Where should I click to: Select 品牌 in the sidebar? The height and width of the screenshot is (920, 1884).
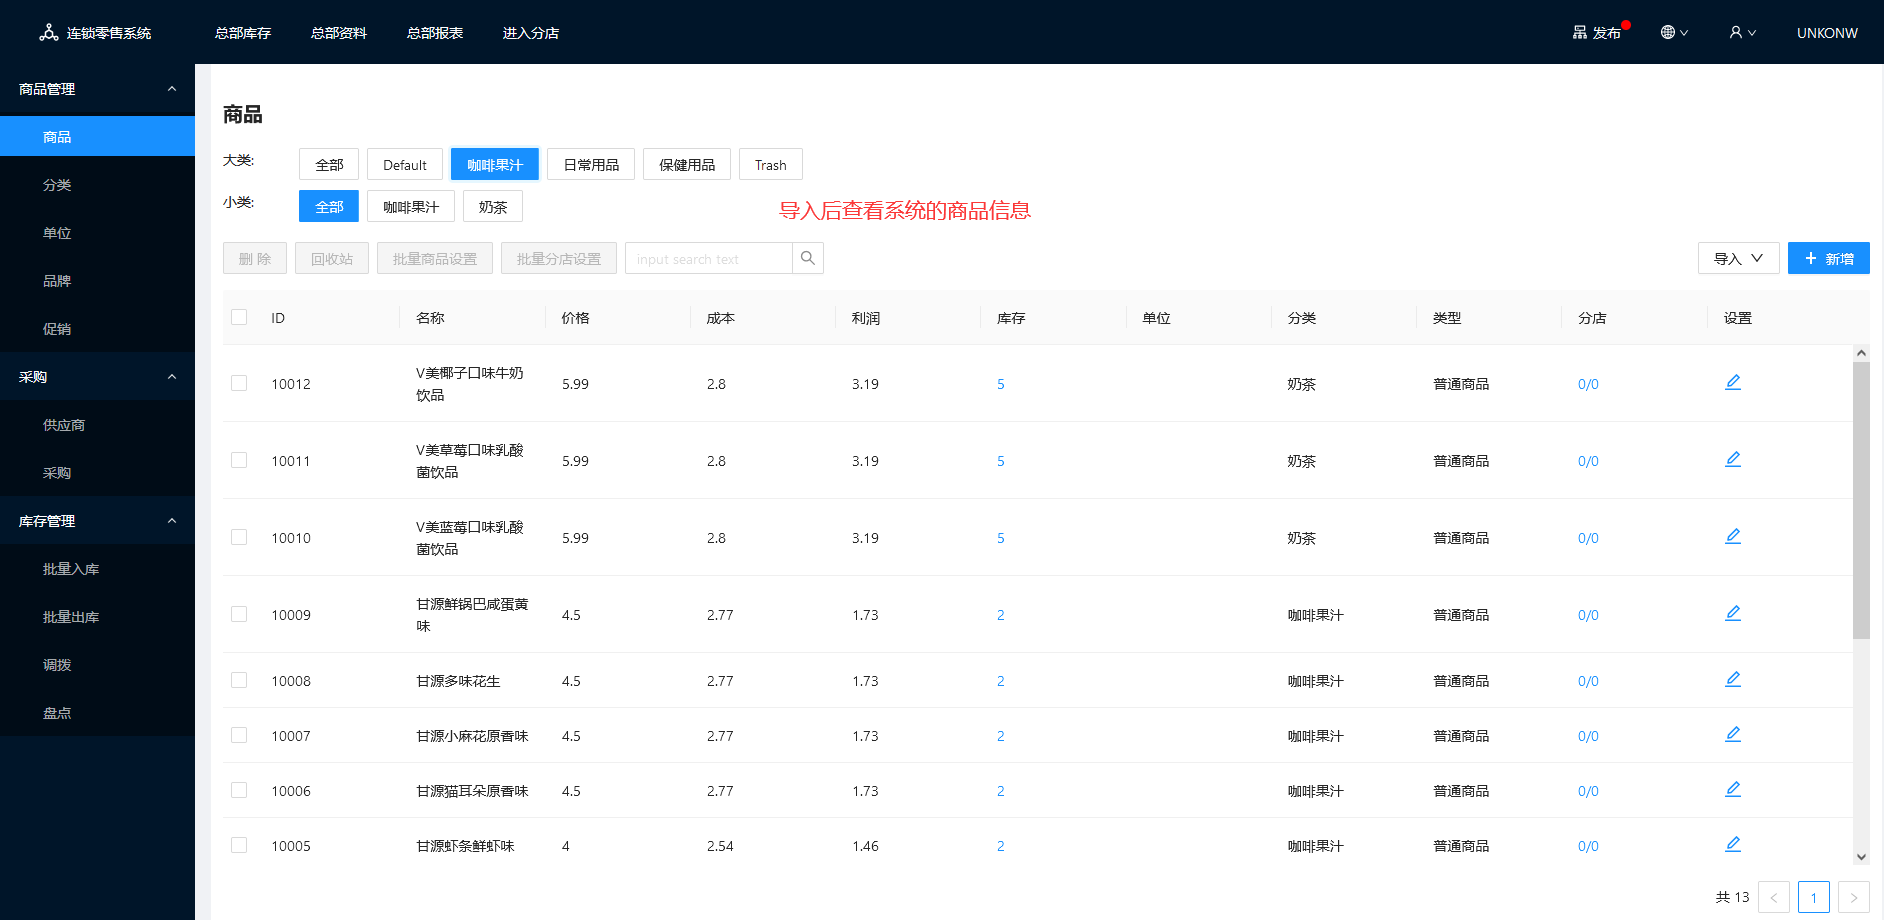click(x=97, y=281)
